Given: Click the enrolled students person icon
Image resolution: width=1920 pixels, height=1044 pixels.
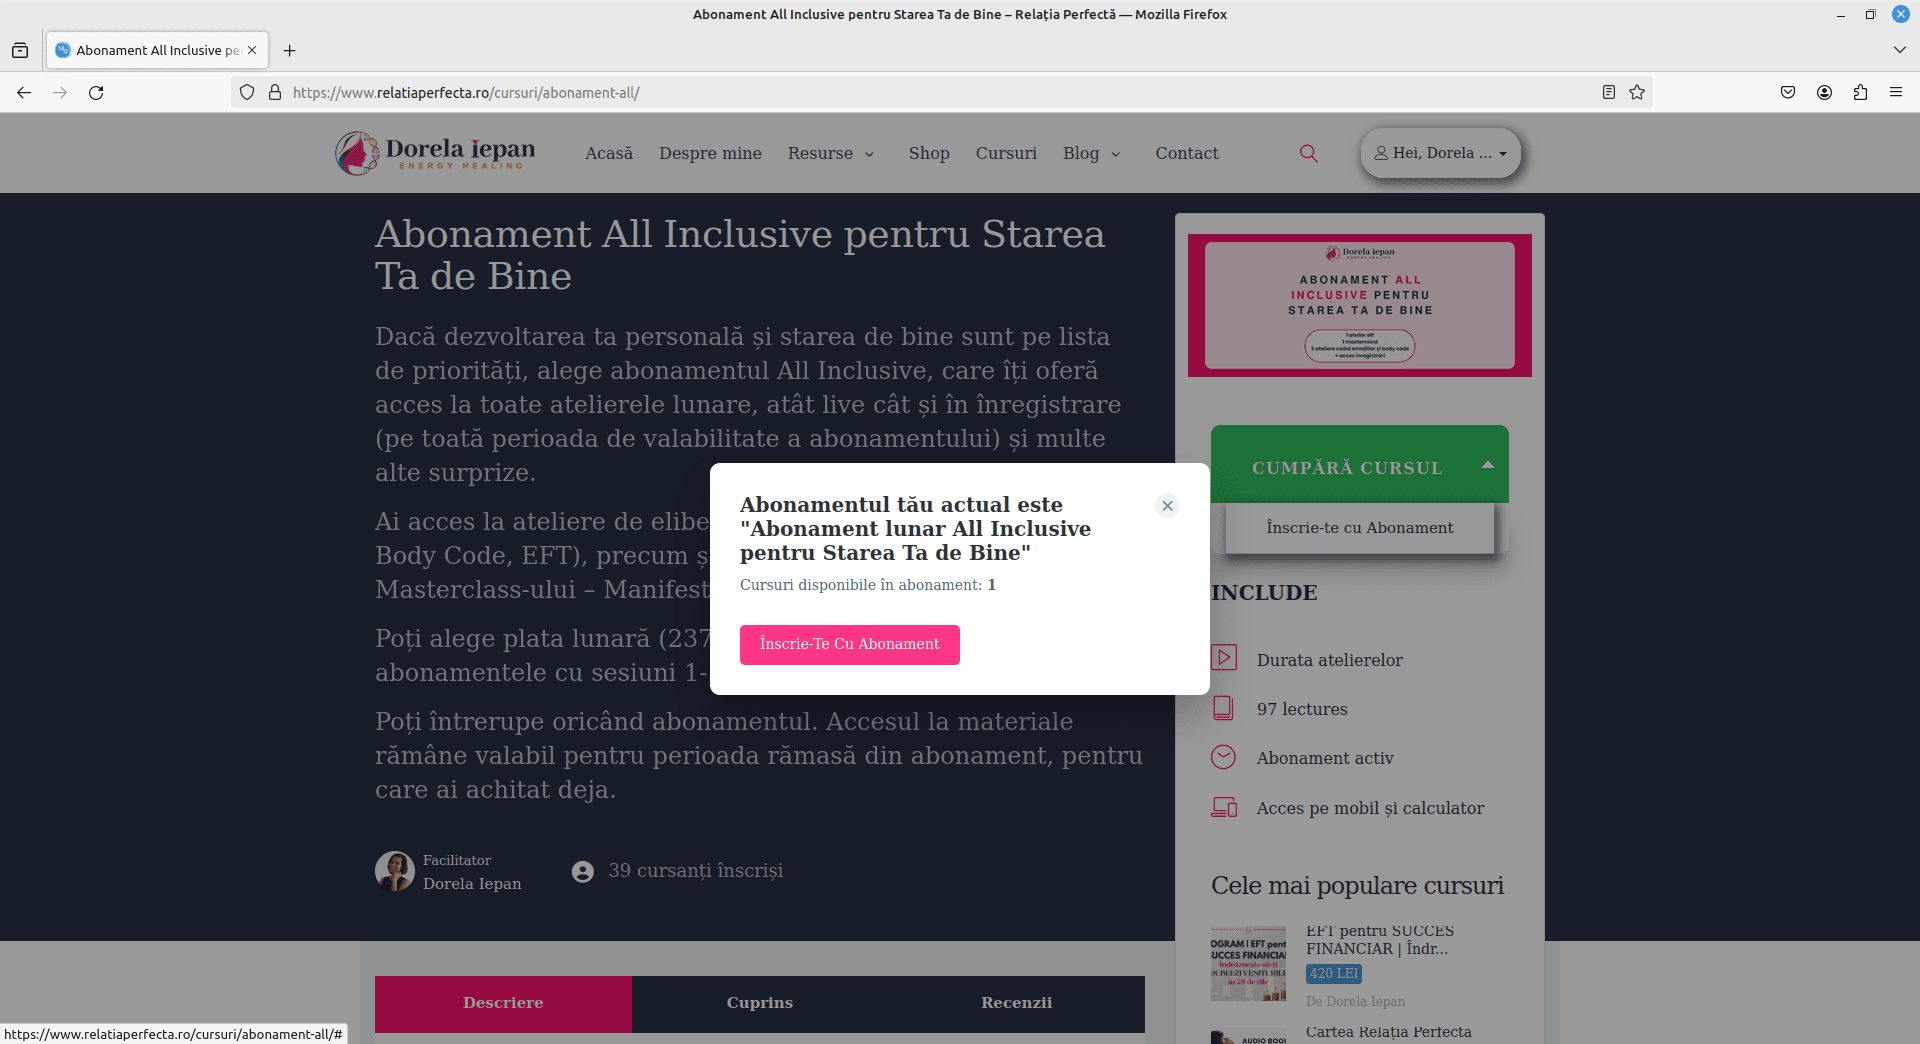Looking at the screenshot, I should click(583, 872).
